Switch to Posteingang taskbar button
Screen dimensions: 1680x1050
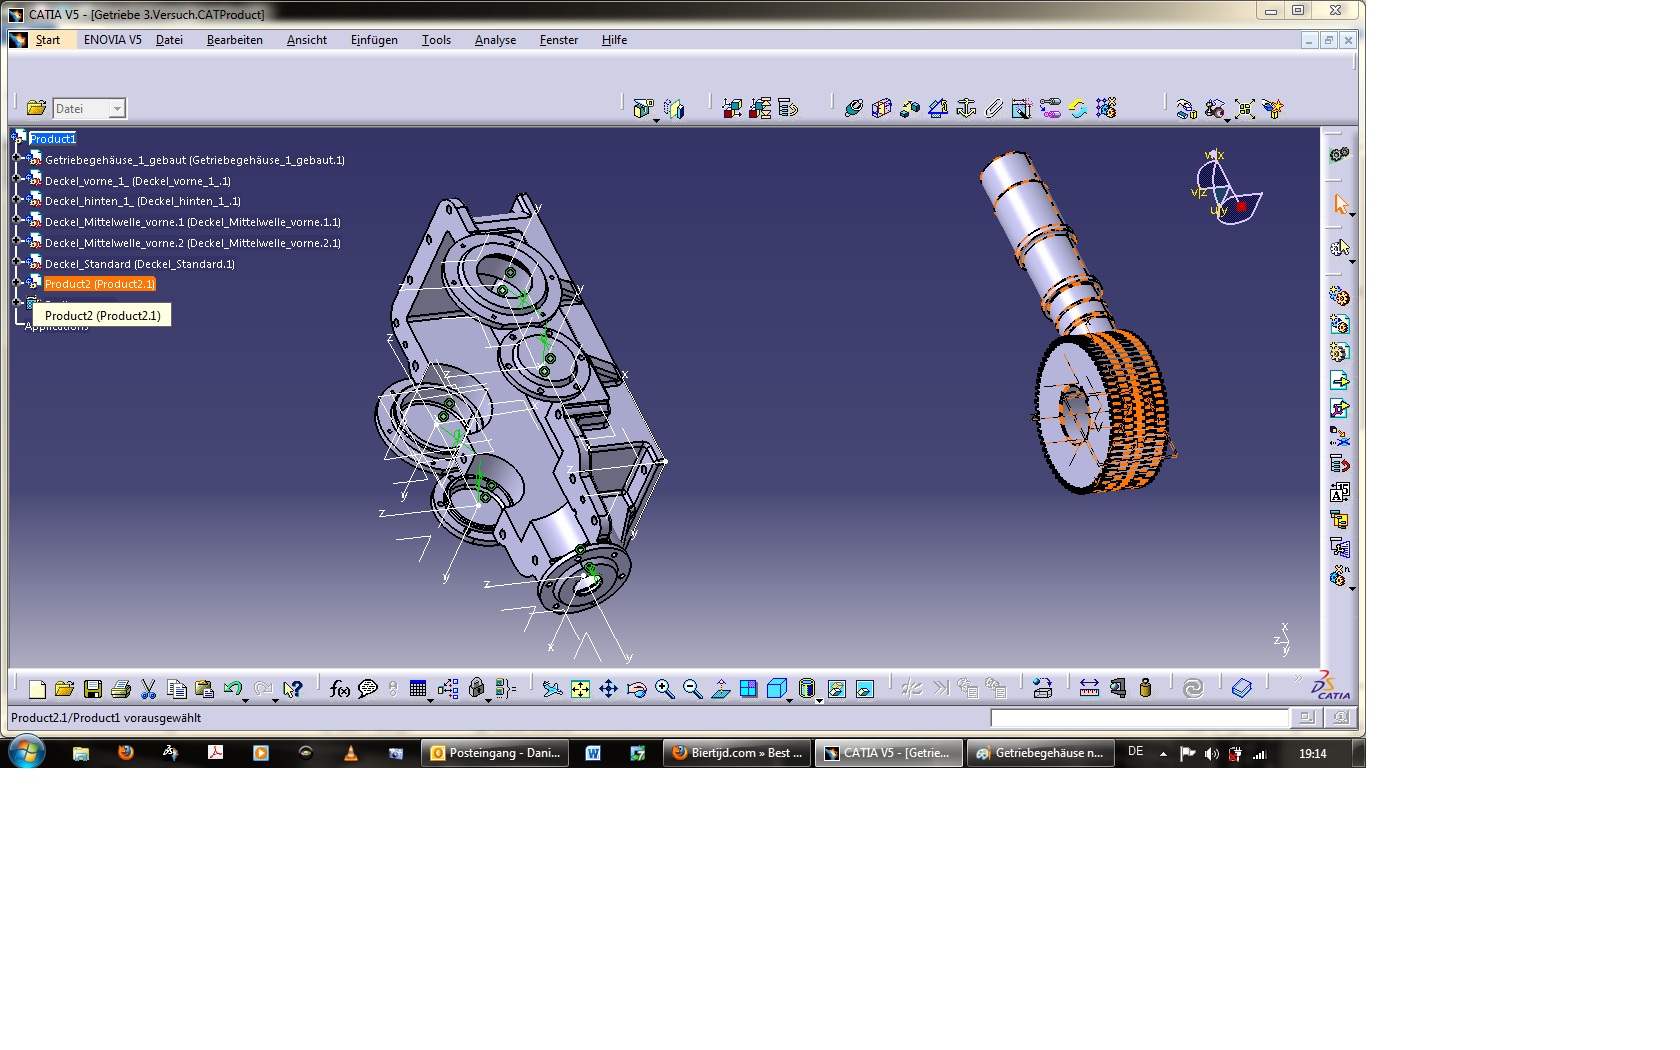coord(496,753)
